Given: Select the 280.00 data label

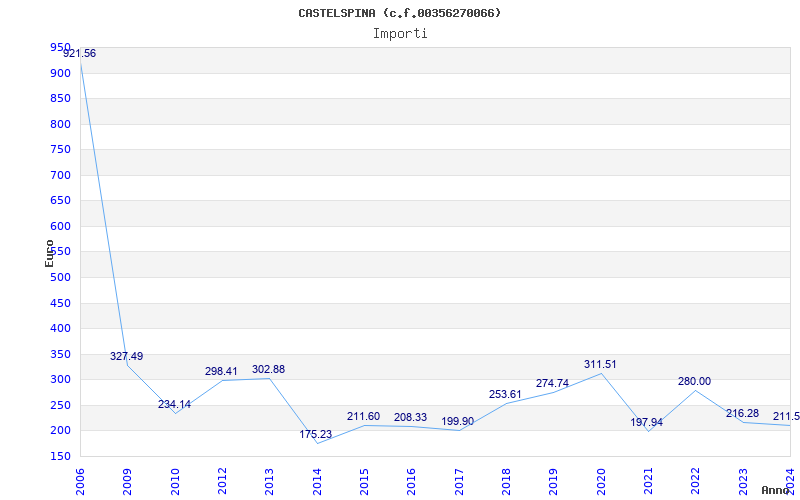Looking at the screenshot, I should pyautogui.click(x=694, y=381).
